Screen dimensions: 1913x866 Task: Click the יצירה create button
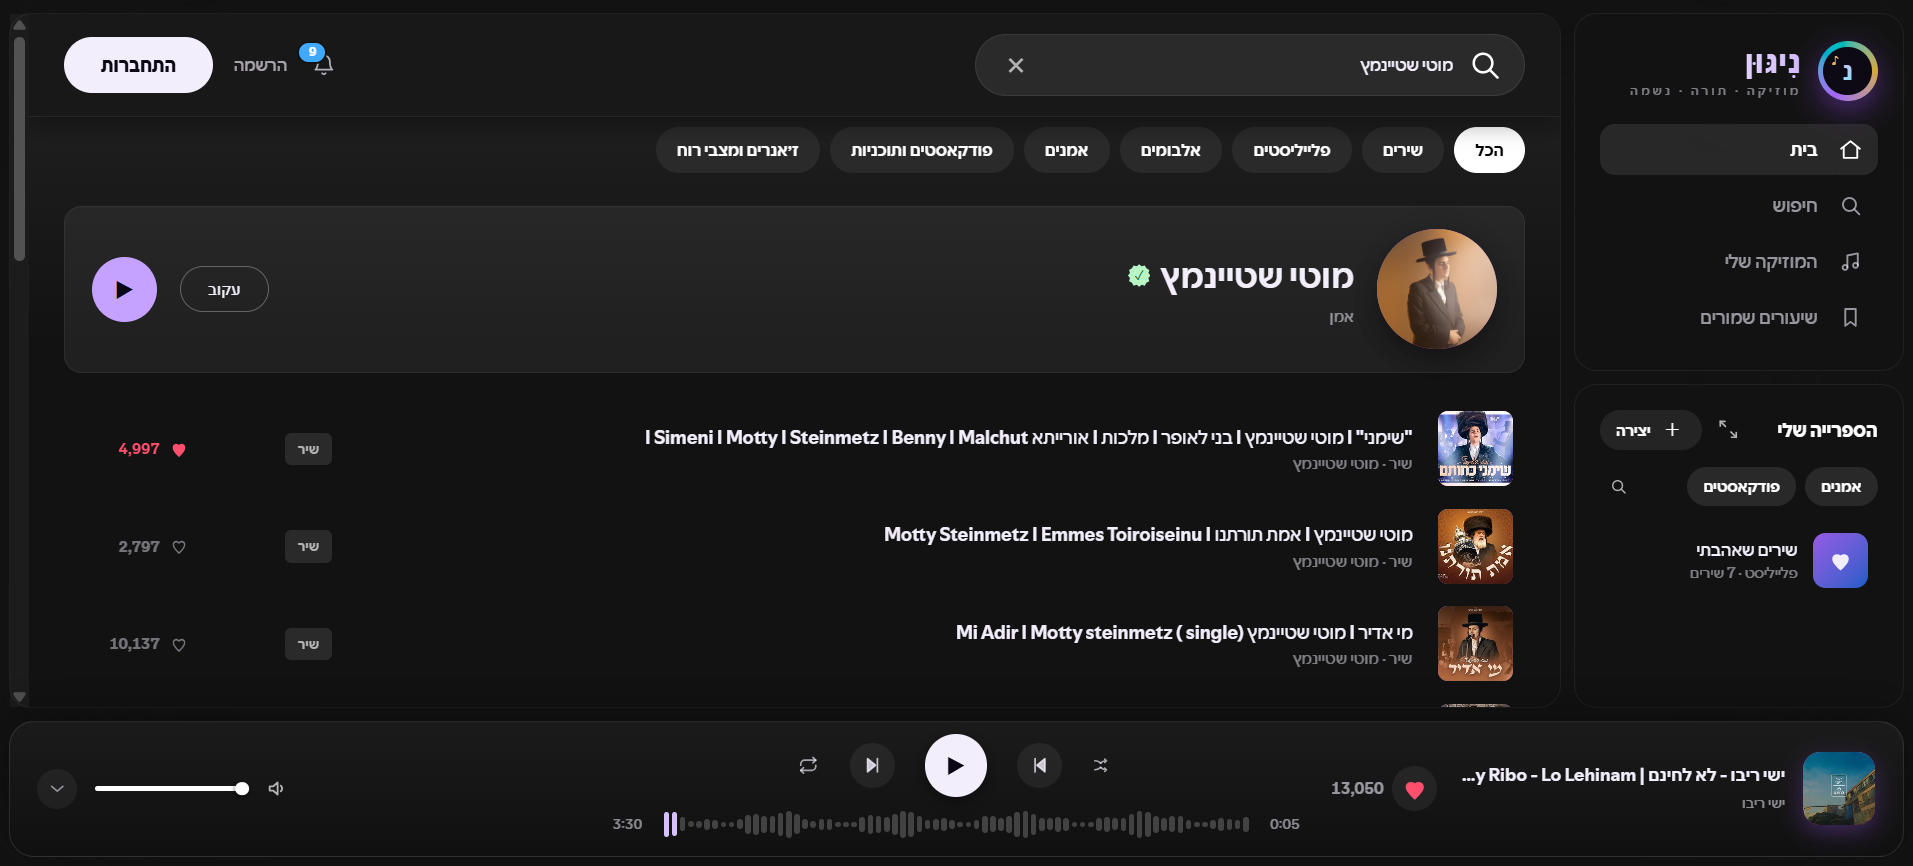click(1650, 430)
